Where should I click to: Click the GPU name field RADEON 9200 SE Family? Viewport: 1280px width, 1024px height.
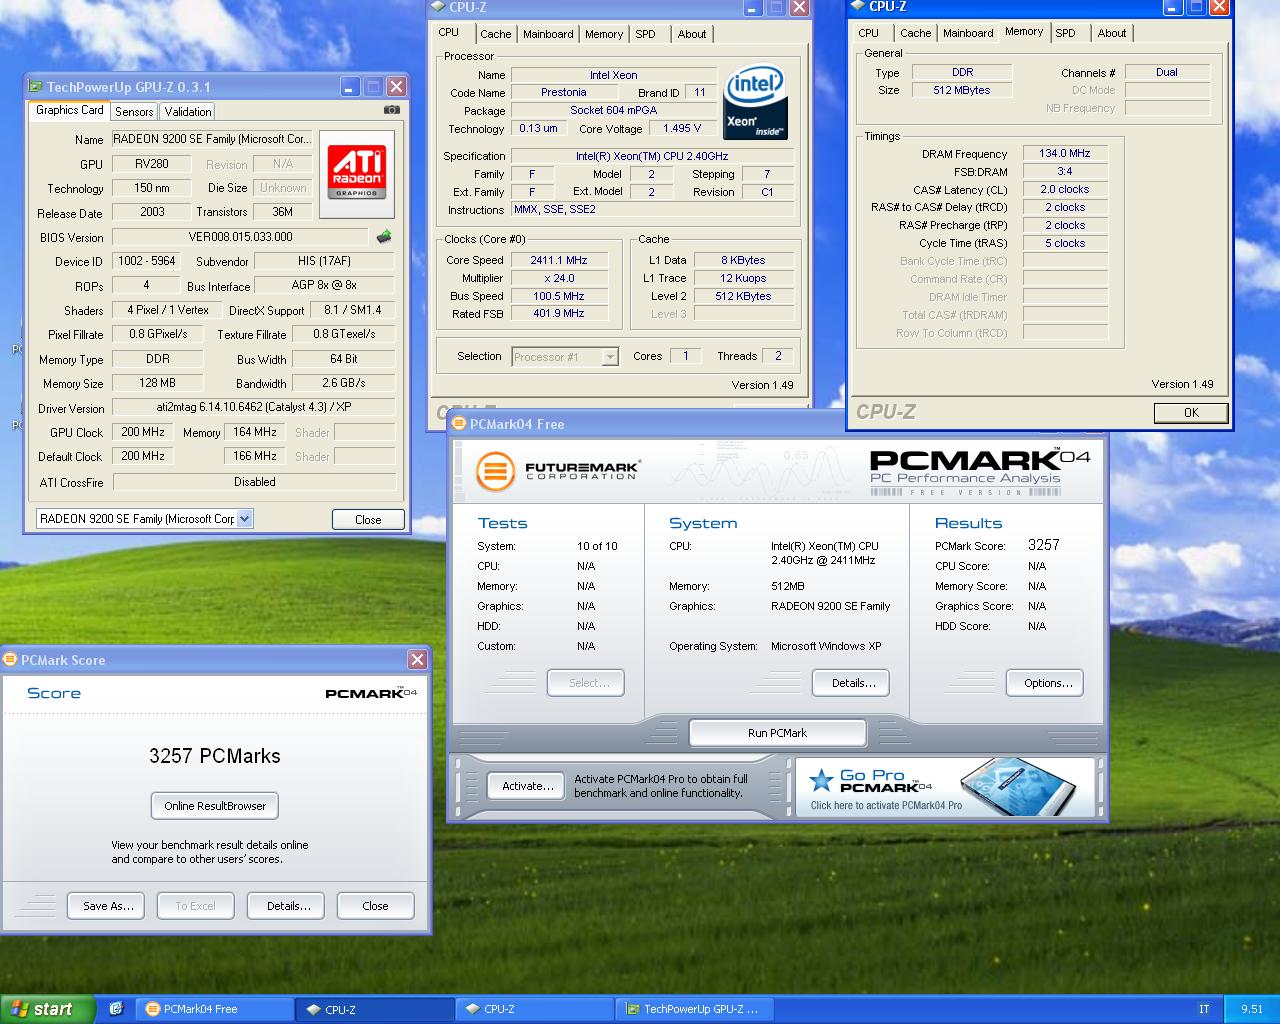click(212, 139)
